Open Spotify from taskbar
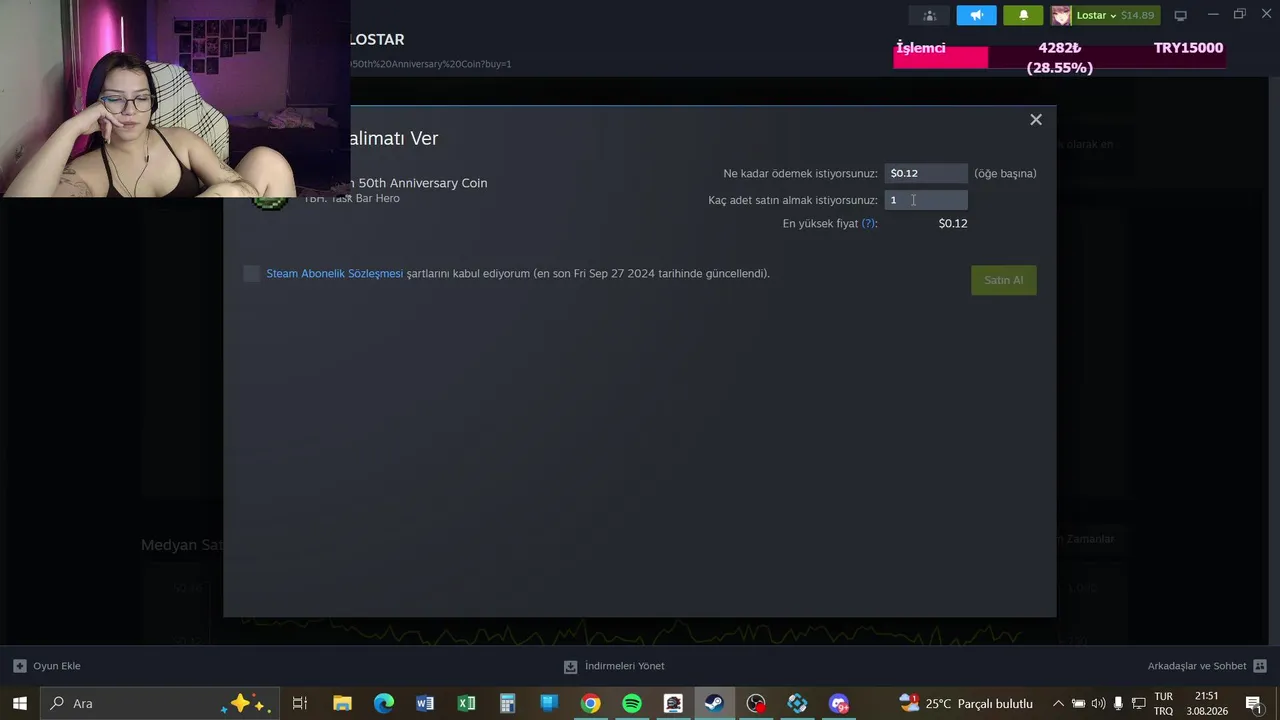1280x720 pixels. (x=632, y=703)
